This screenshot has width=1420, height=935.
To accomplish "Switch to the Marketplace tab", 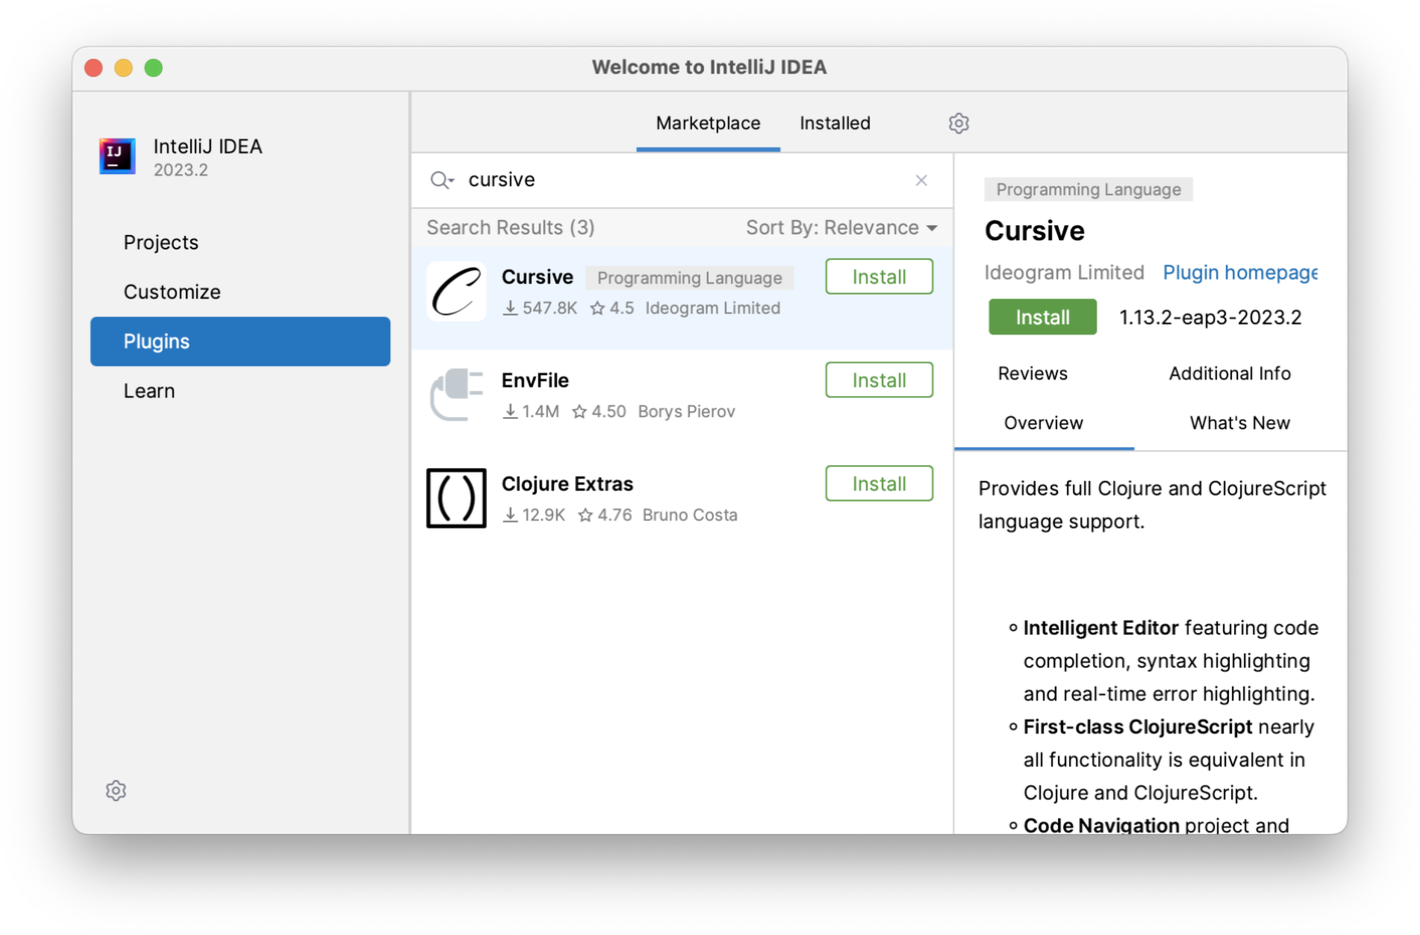I will point(708,123).
